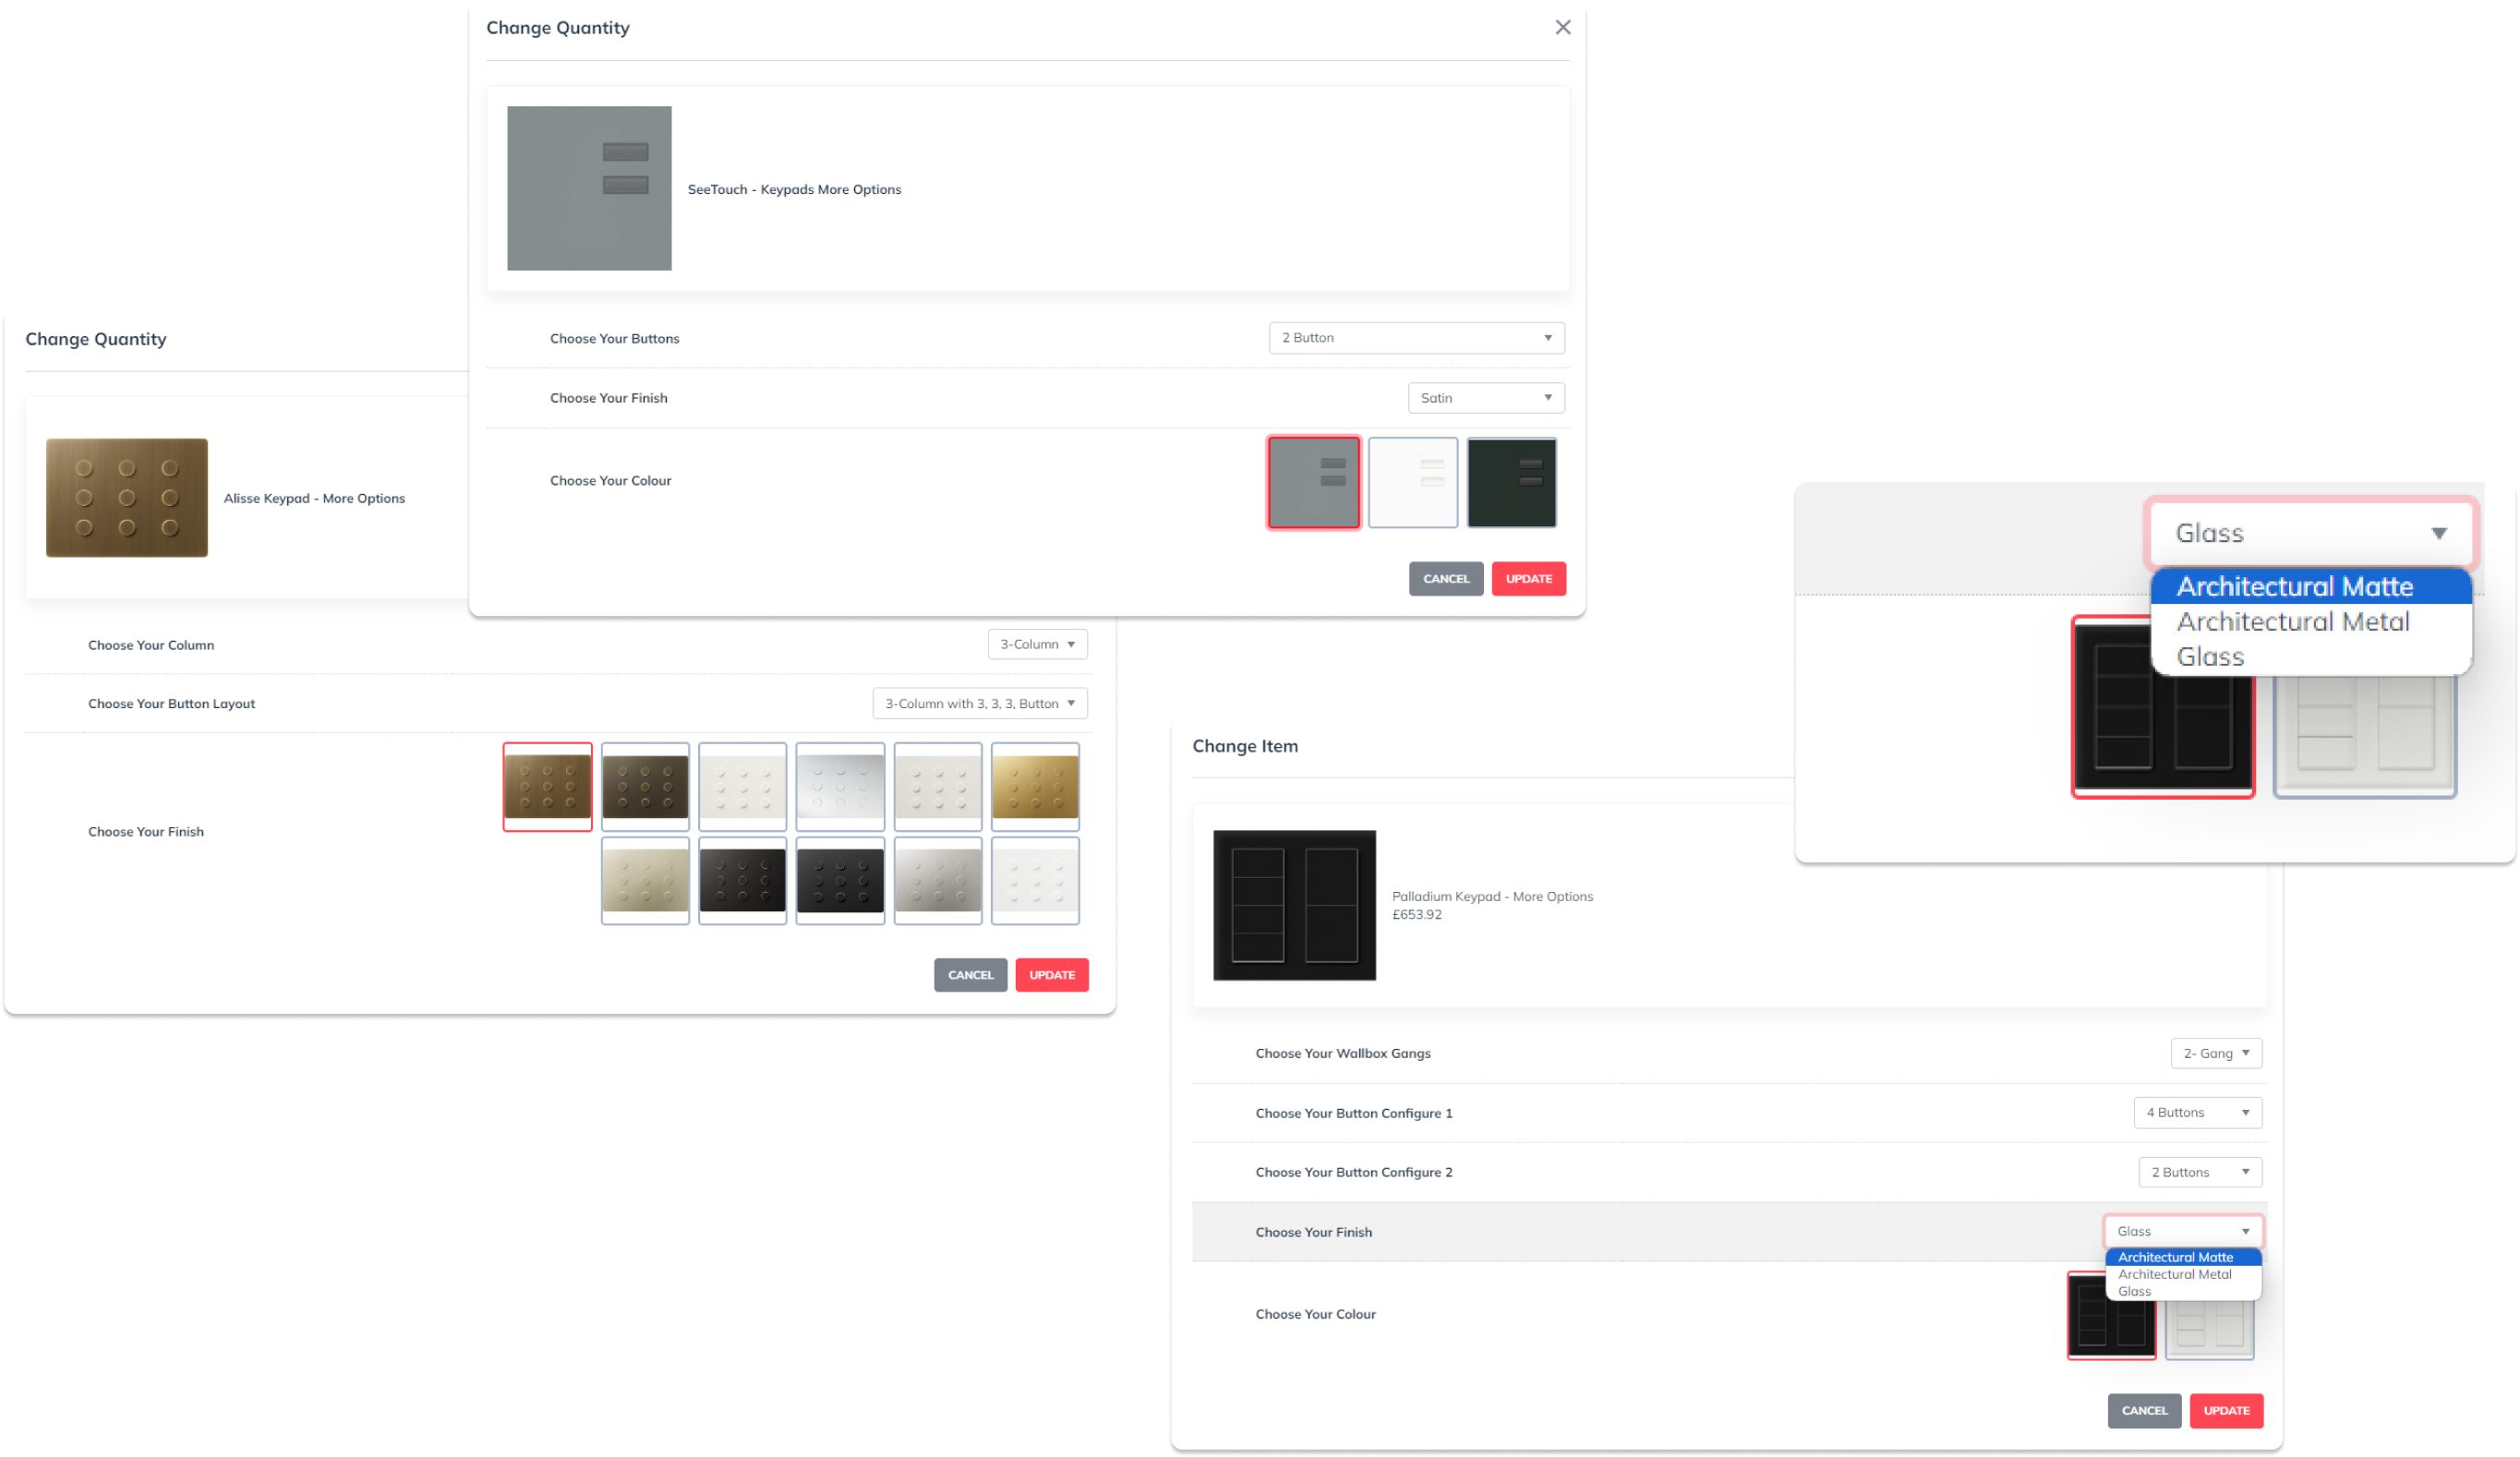Open the 3-Column dropdown

(x=1037, y=644)
